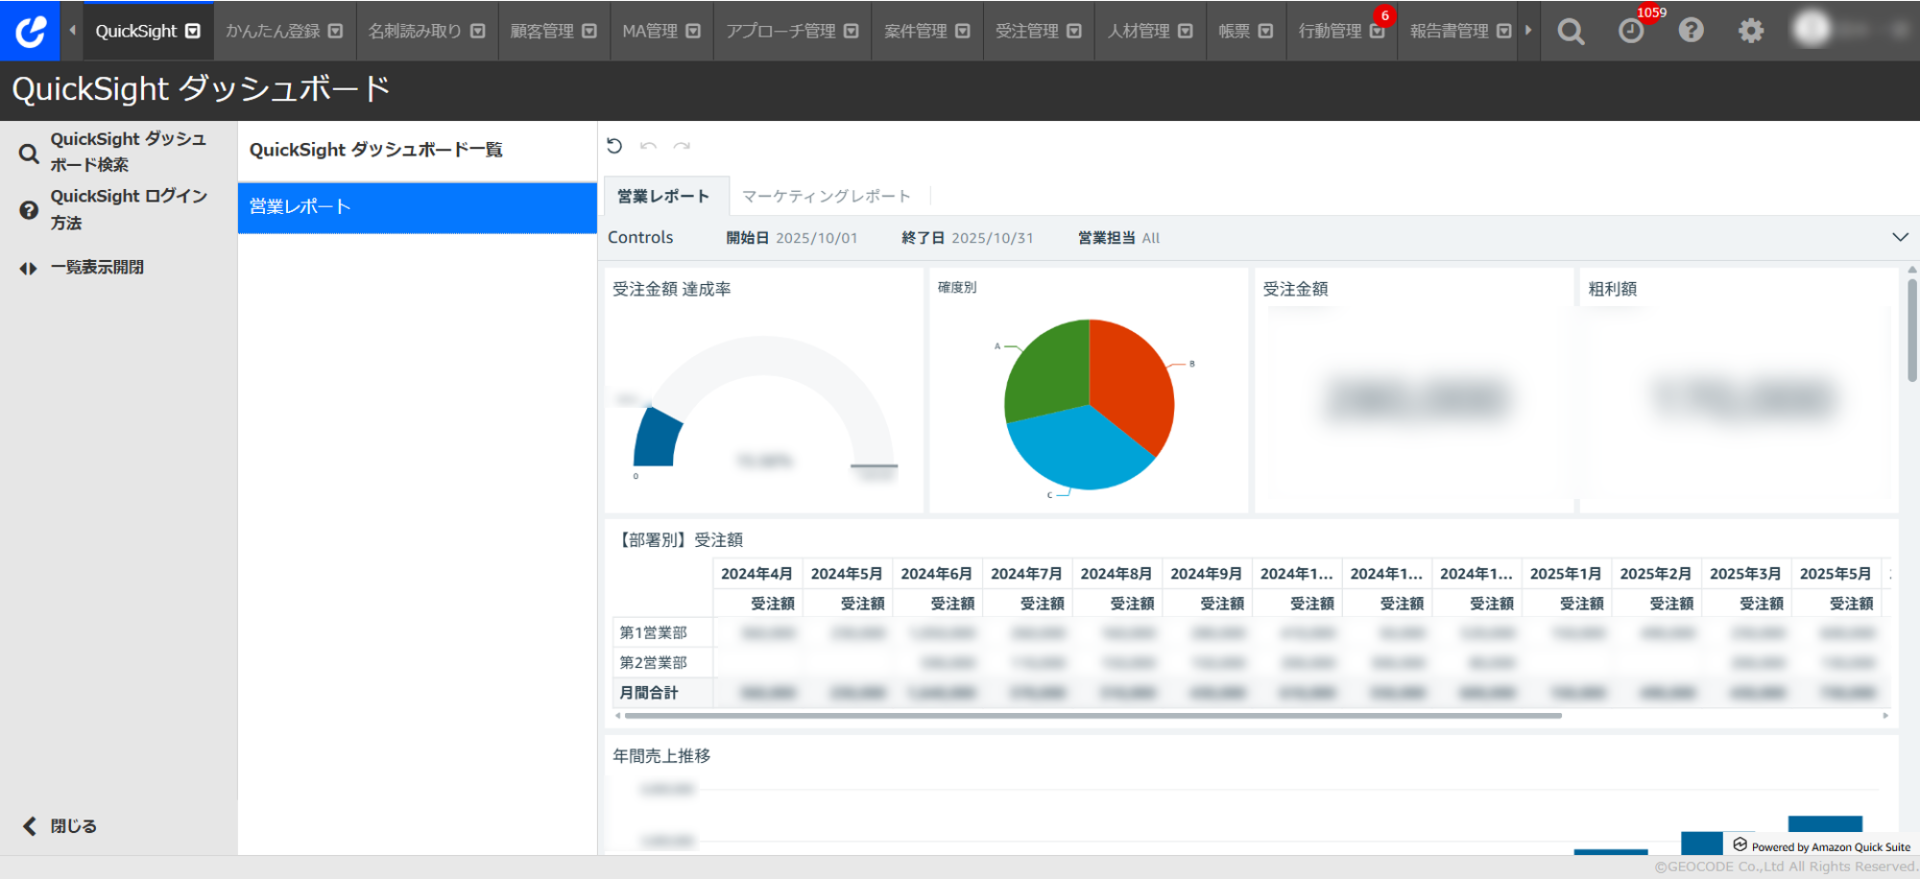
Task: Click the redo arrow in dashboard toolbar
Action: pos(682,146)
